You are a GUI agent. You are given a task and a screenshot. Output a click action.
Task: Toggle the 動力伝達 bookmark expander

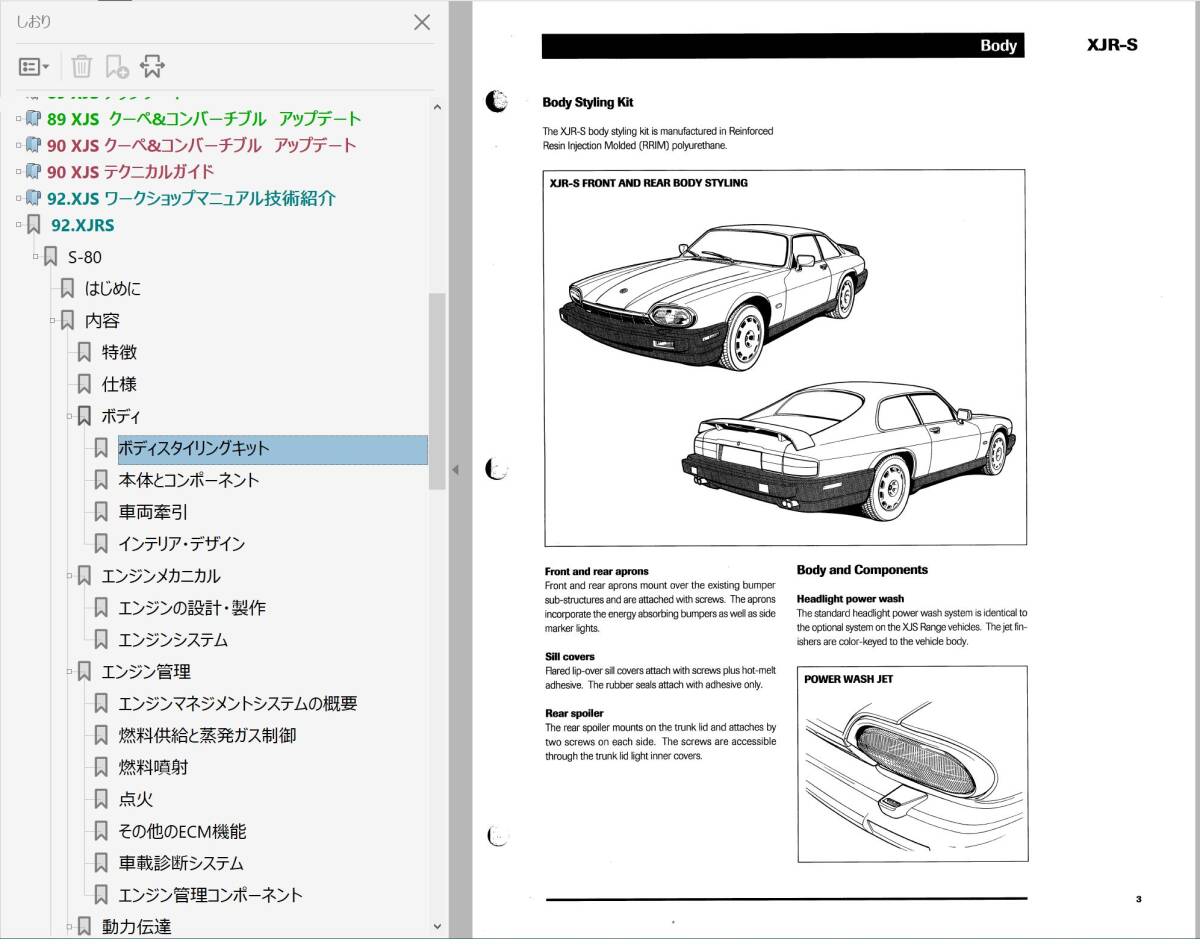(x=69, y=927)
